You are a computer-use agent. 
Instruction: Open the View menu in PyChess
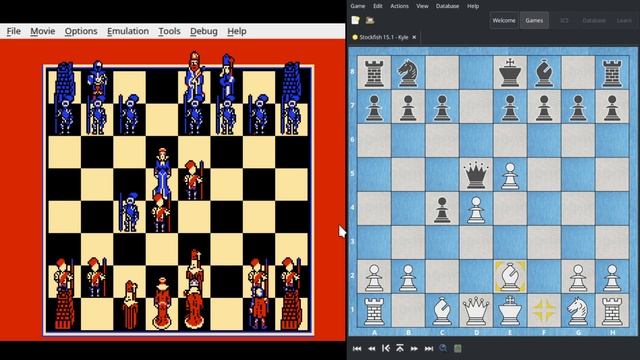click(x=422, y=6)
